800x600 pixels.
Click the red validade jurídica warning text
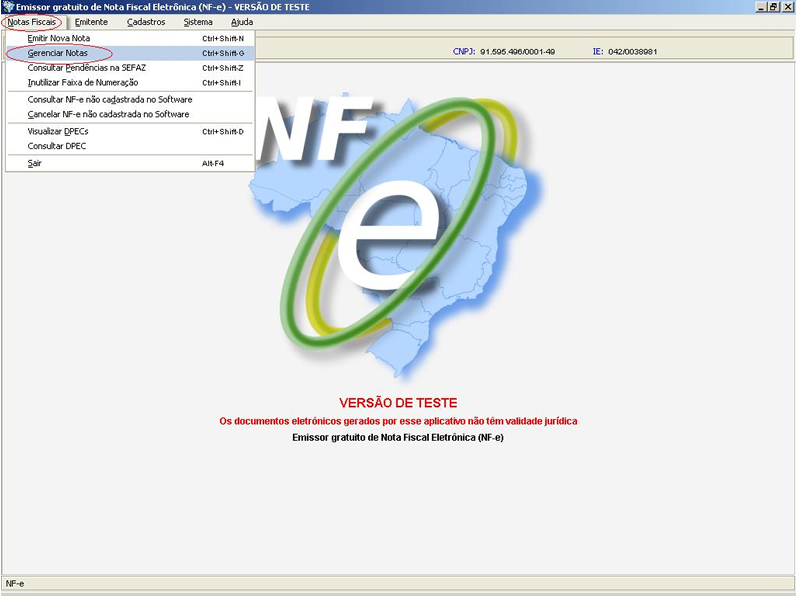coord(398,421)
